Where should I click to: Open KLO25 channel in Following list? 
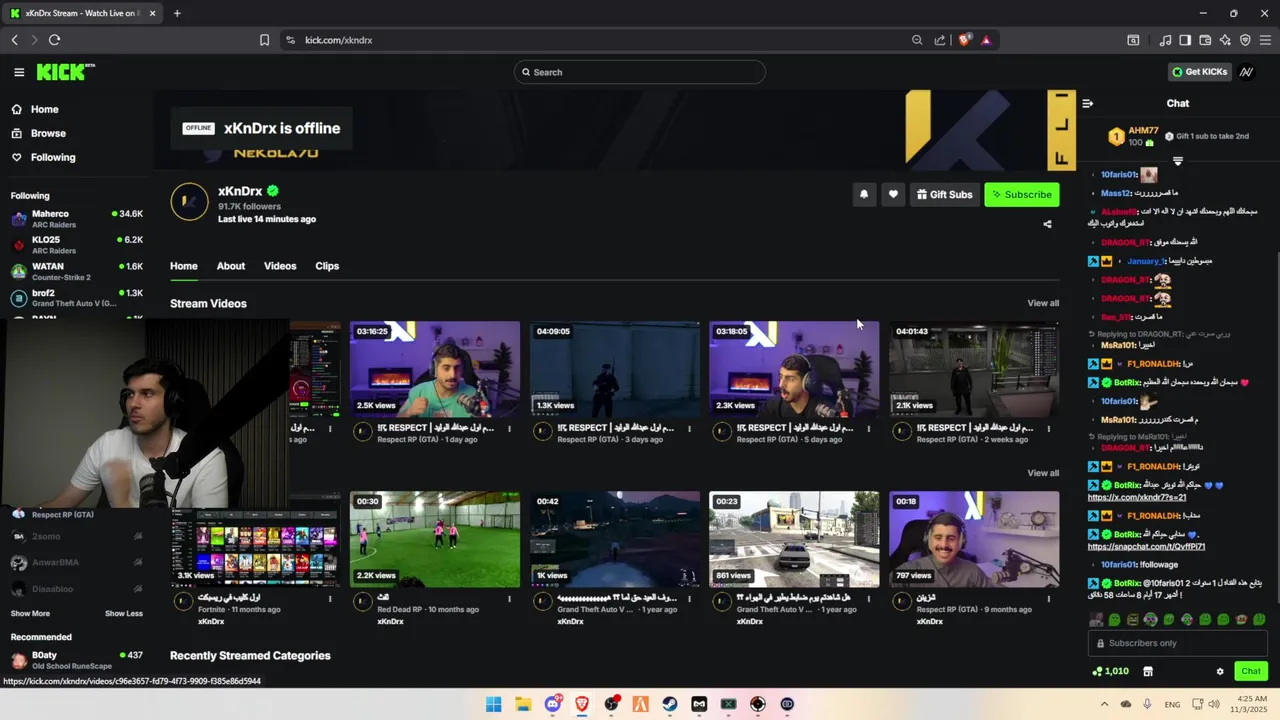(77, 245)
